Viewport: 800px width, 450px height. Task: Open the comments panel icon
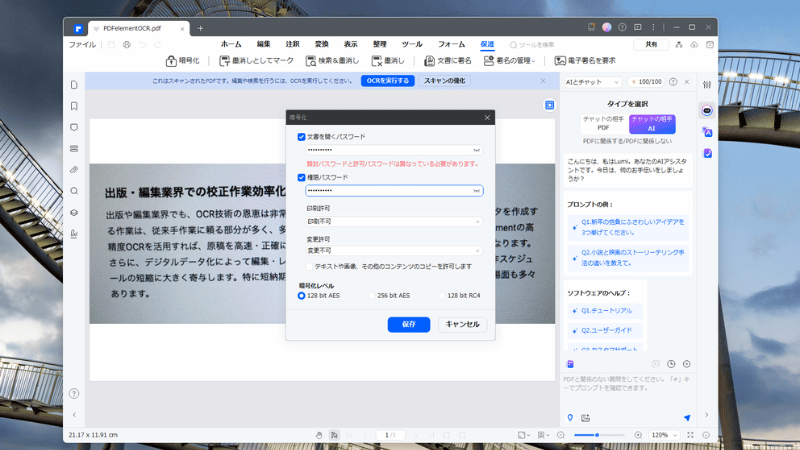pyautogui.click(x=74, y=127)
